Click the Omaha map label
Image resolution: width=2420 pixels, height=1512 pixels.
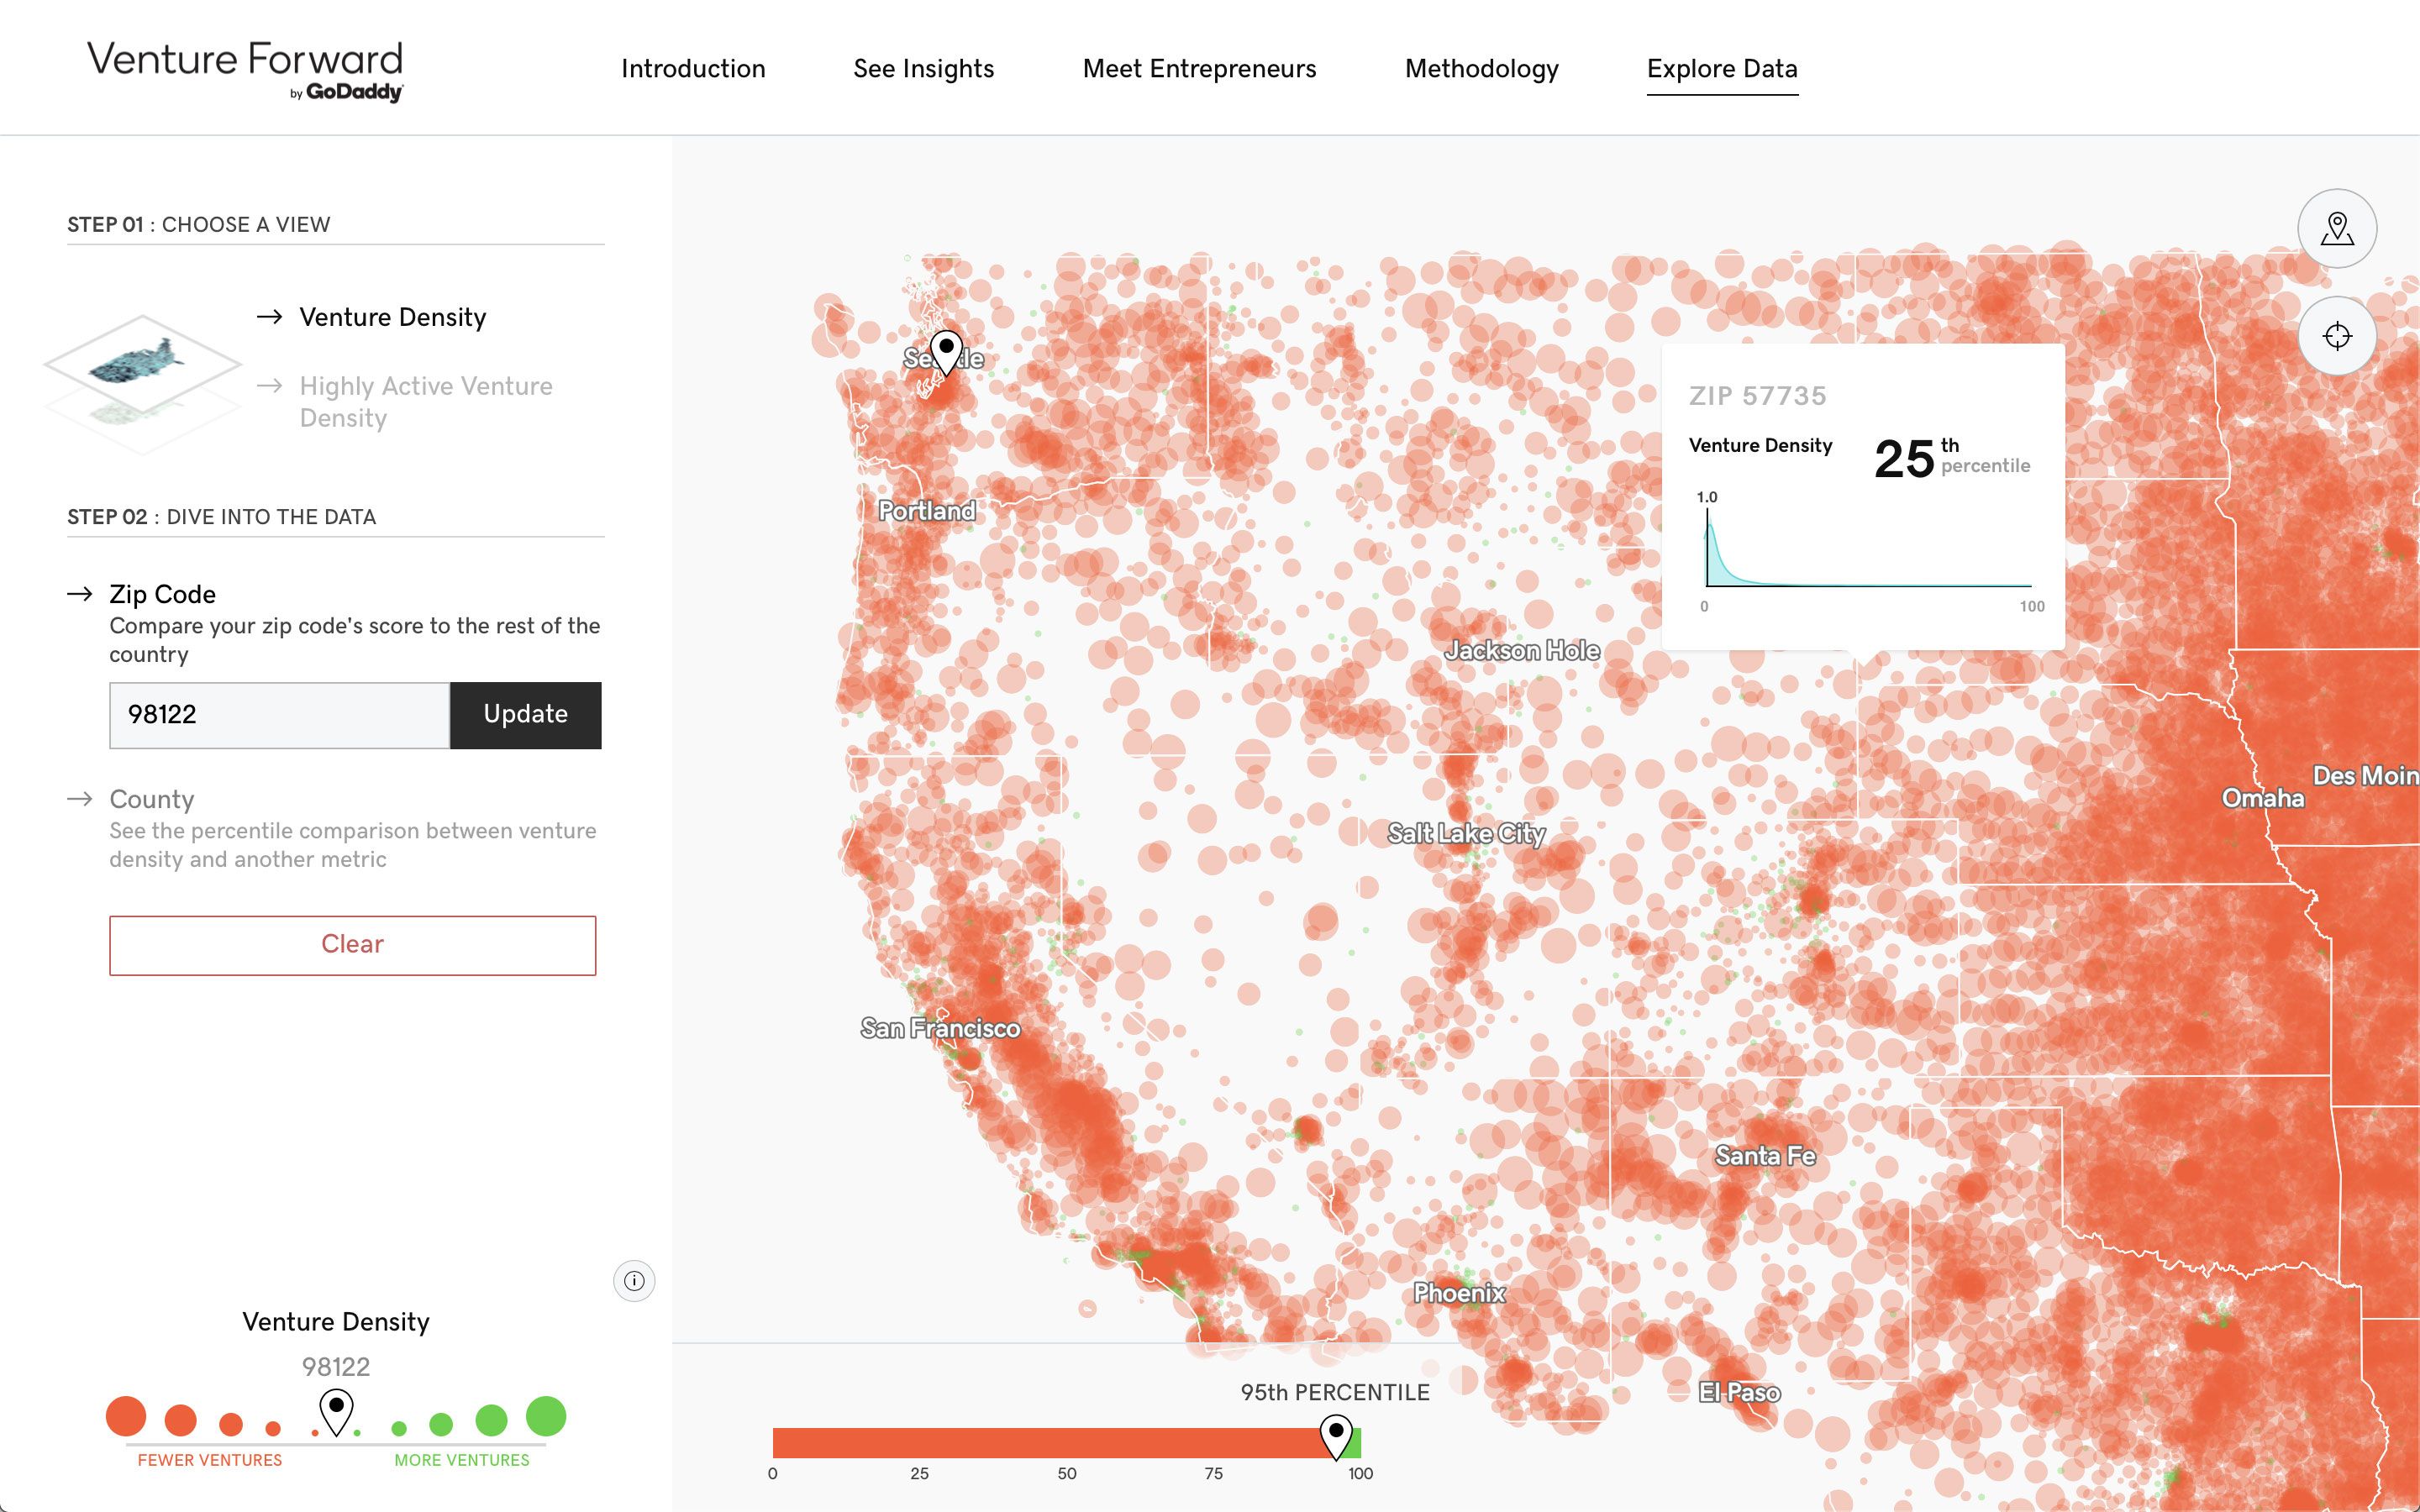[x=2262, y=798]
